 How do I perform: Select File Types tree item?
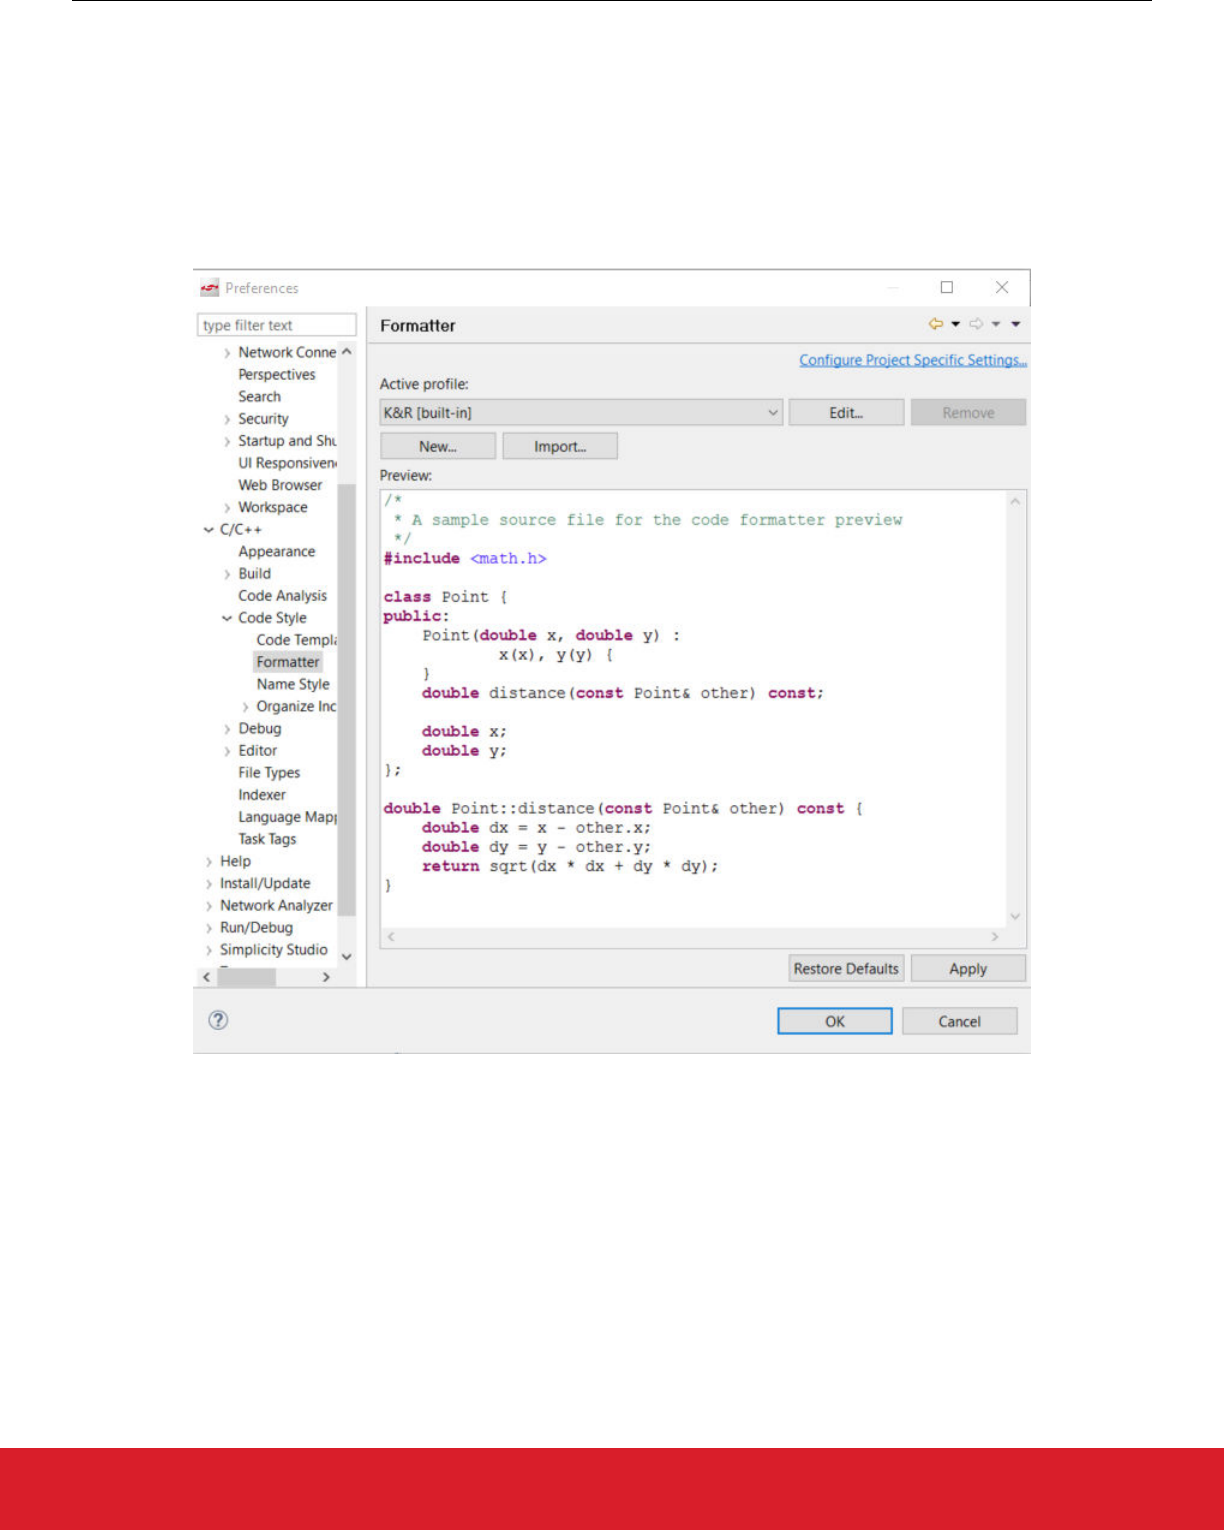pyautogui.click(x=269, y=772)
